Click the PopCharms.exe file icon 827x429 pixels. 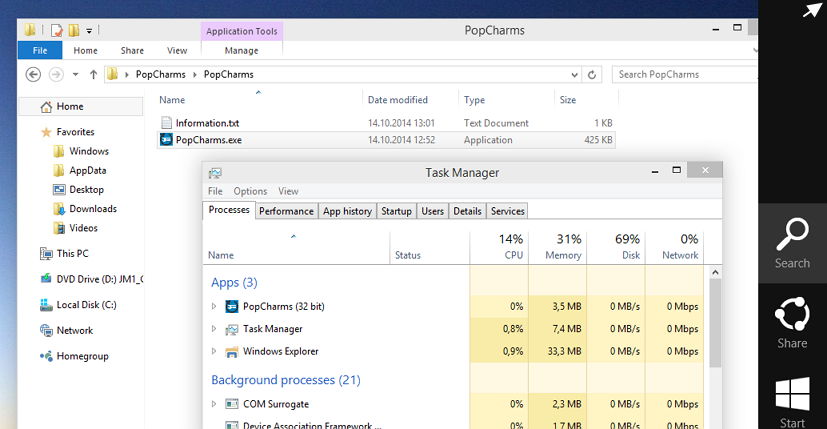click(166, 140)
